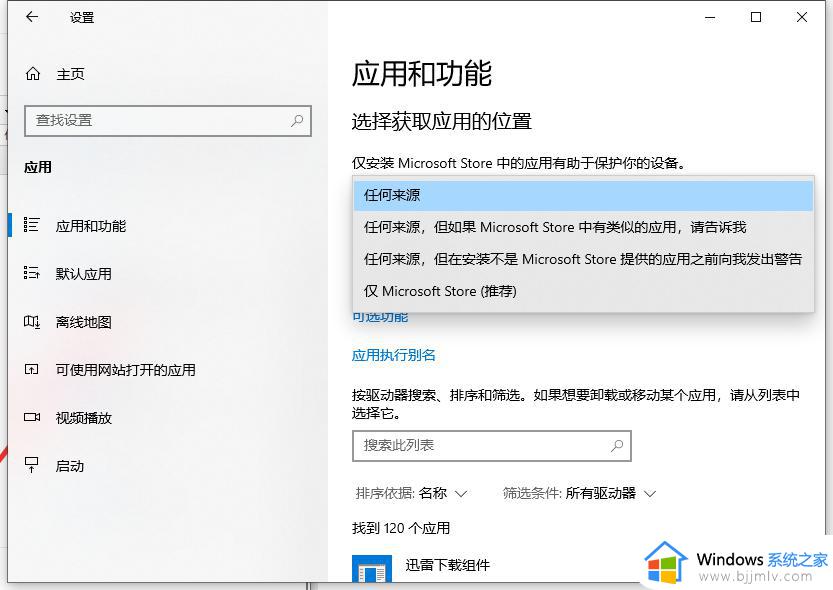This screenshot has width=833, height=590.
Task: Click the back arrow in Settings
Action: tap(32, 17)
